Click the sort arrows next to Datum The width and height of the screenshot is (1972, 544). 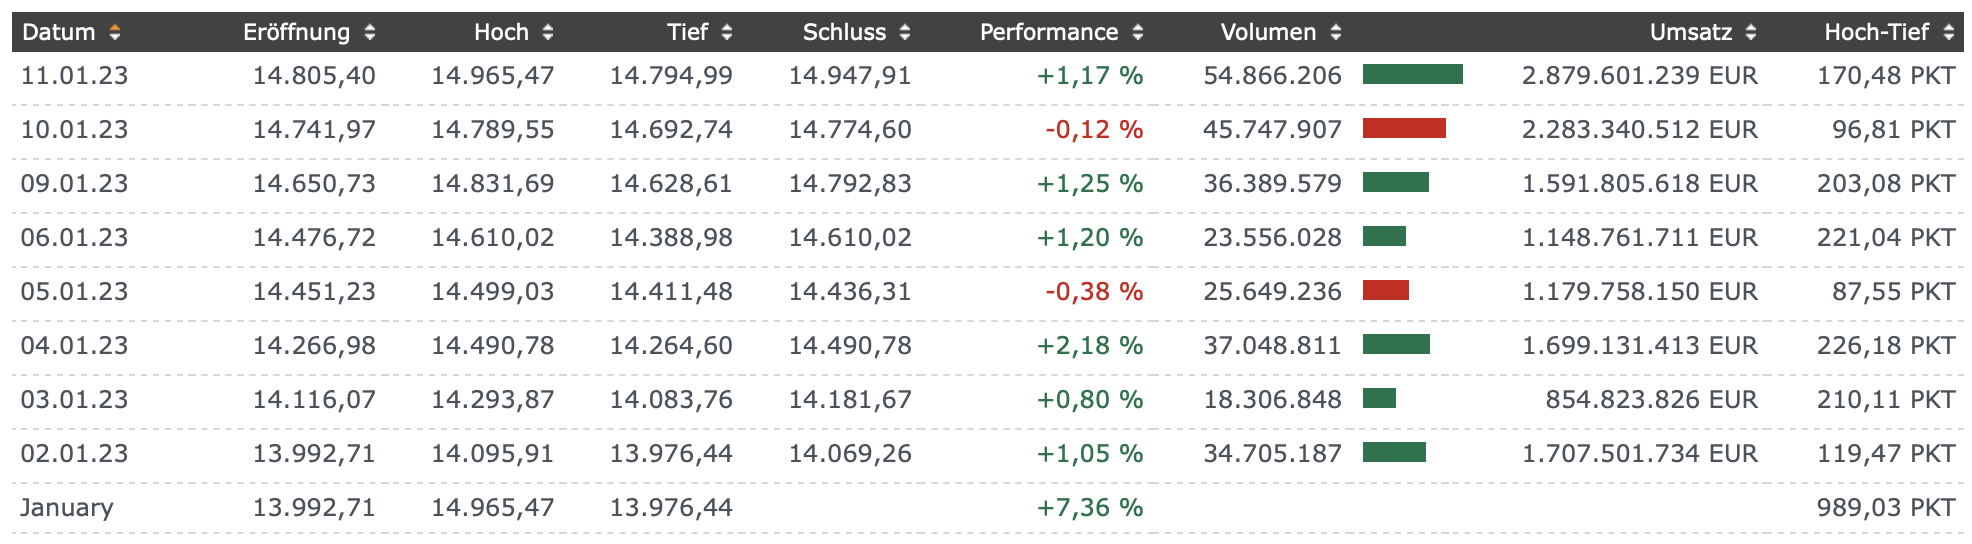[x=115, y=33]
